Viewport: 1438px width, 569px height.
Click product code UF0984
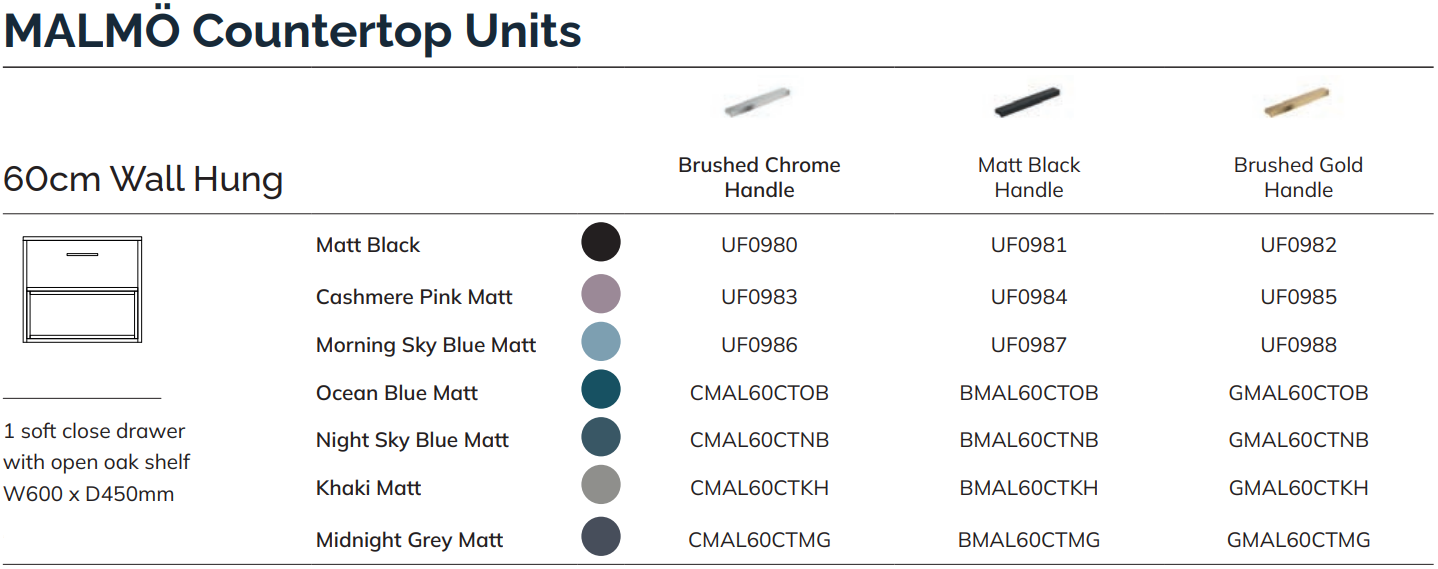[x=1029, y=297]
